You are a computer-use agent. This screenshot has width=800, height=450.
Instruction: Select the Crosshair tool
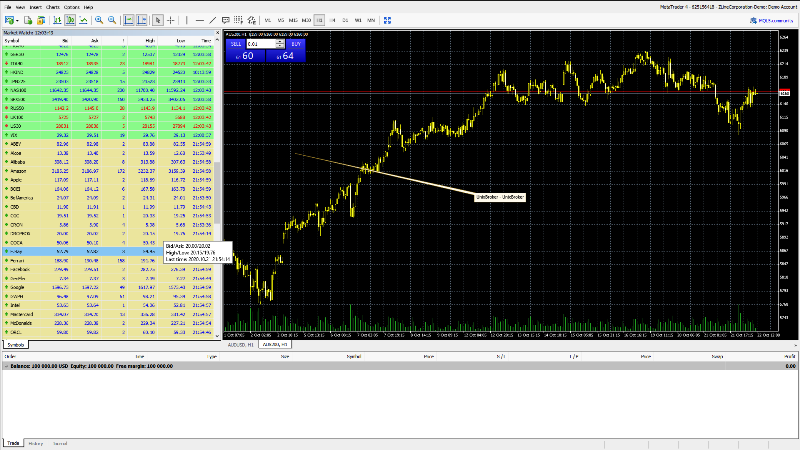171,20
